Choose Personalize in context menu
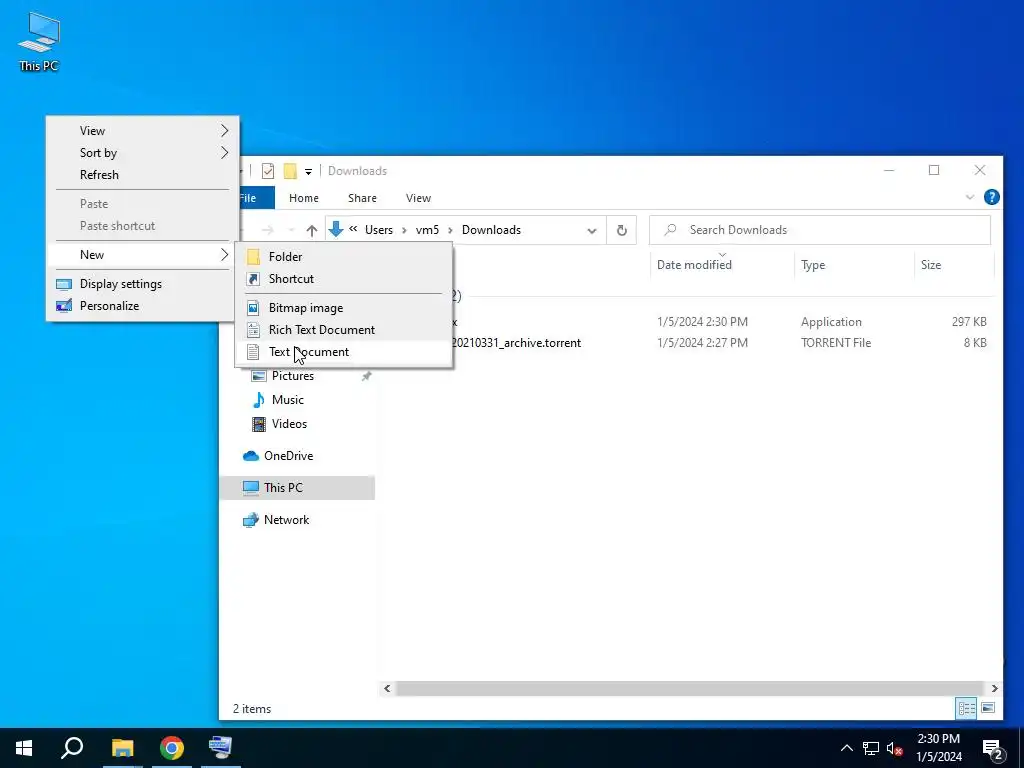This screenshot has width=1024, height=768. (x=142, y=306)
